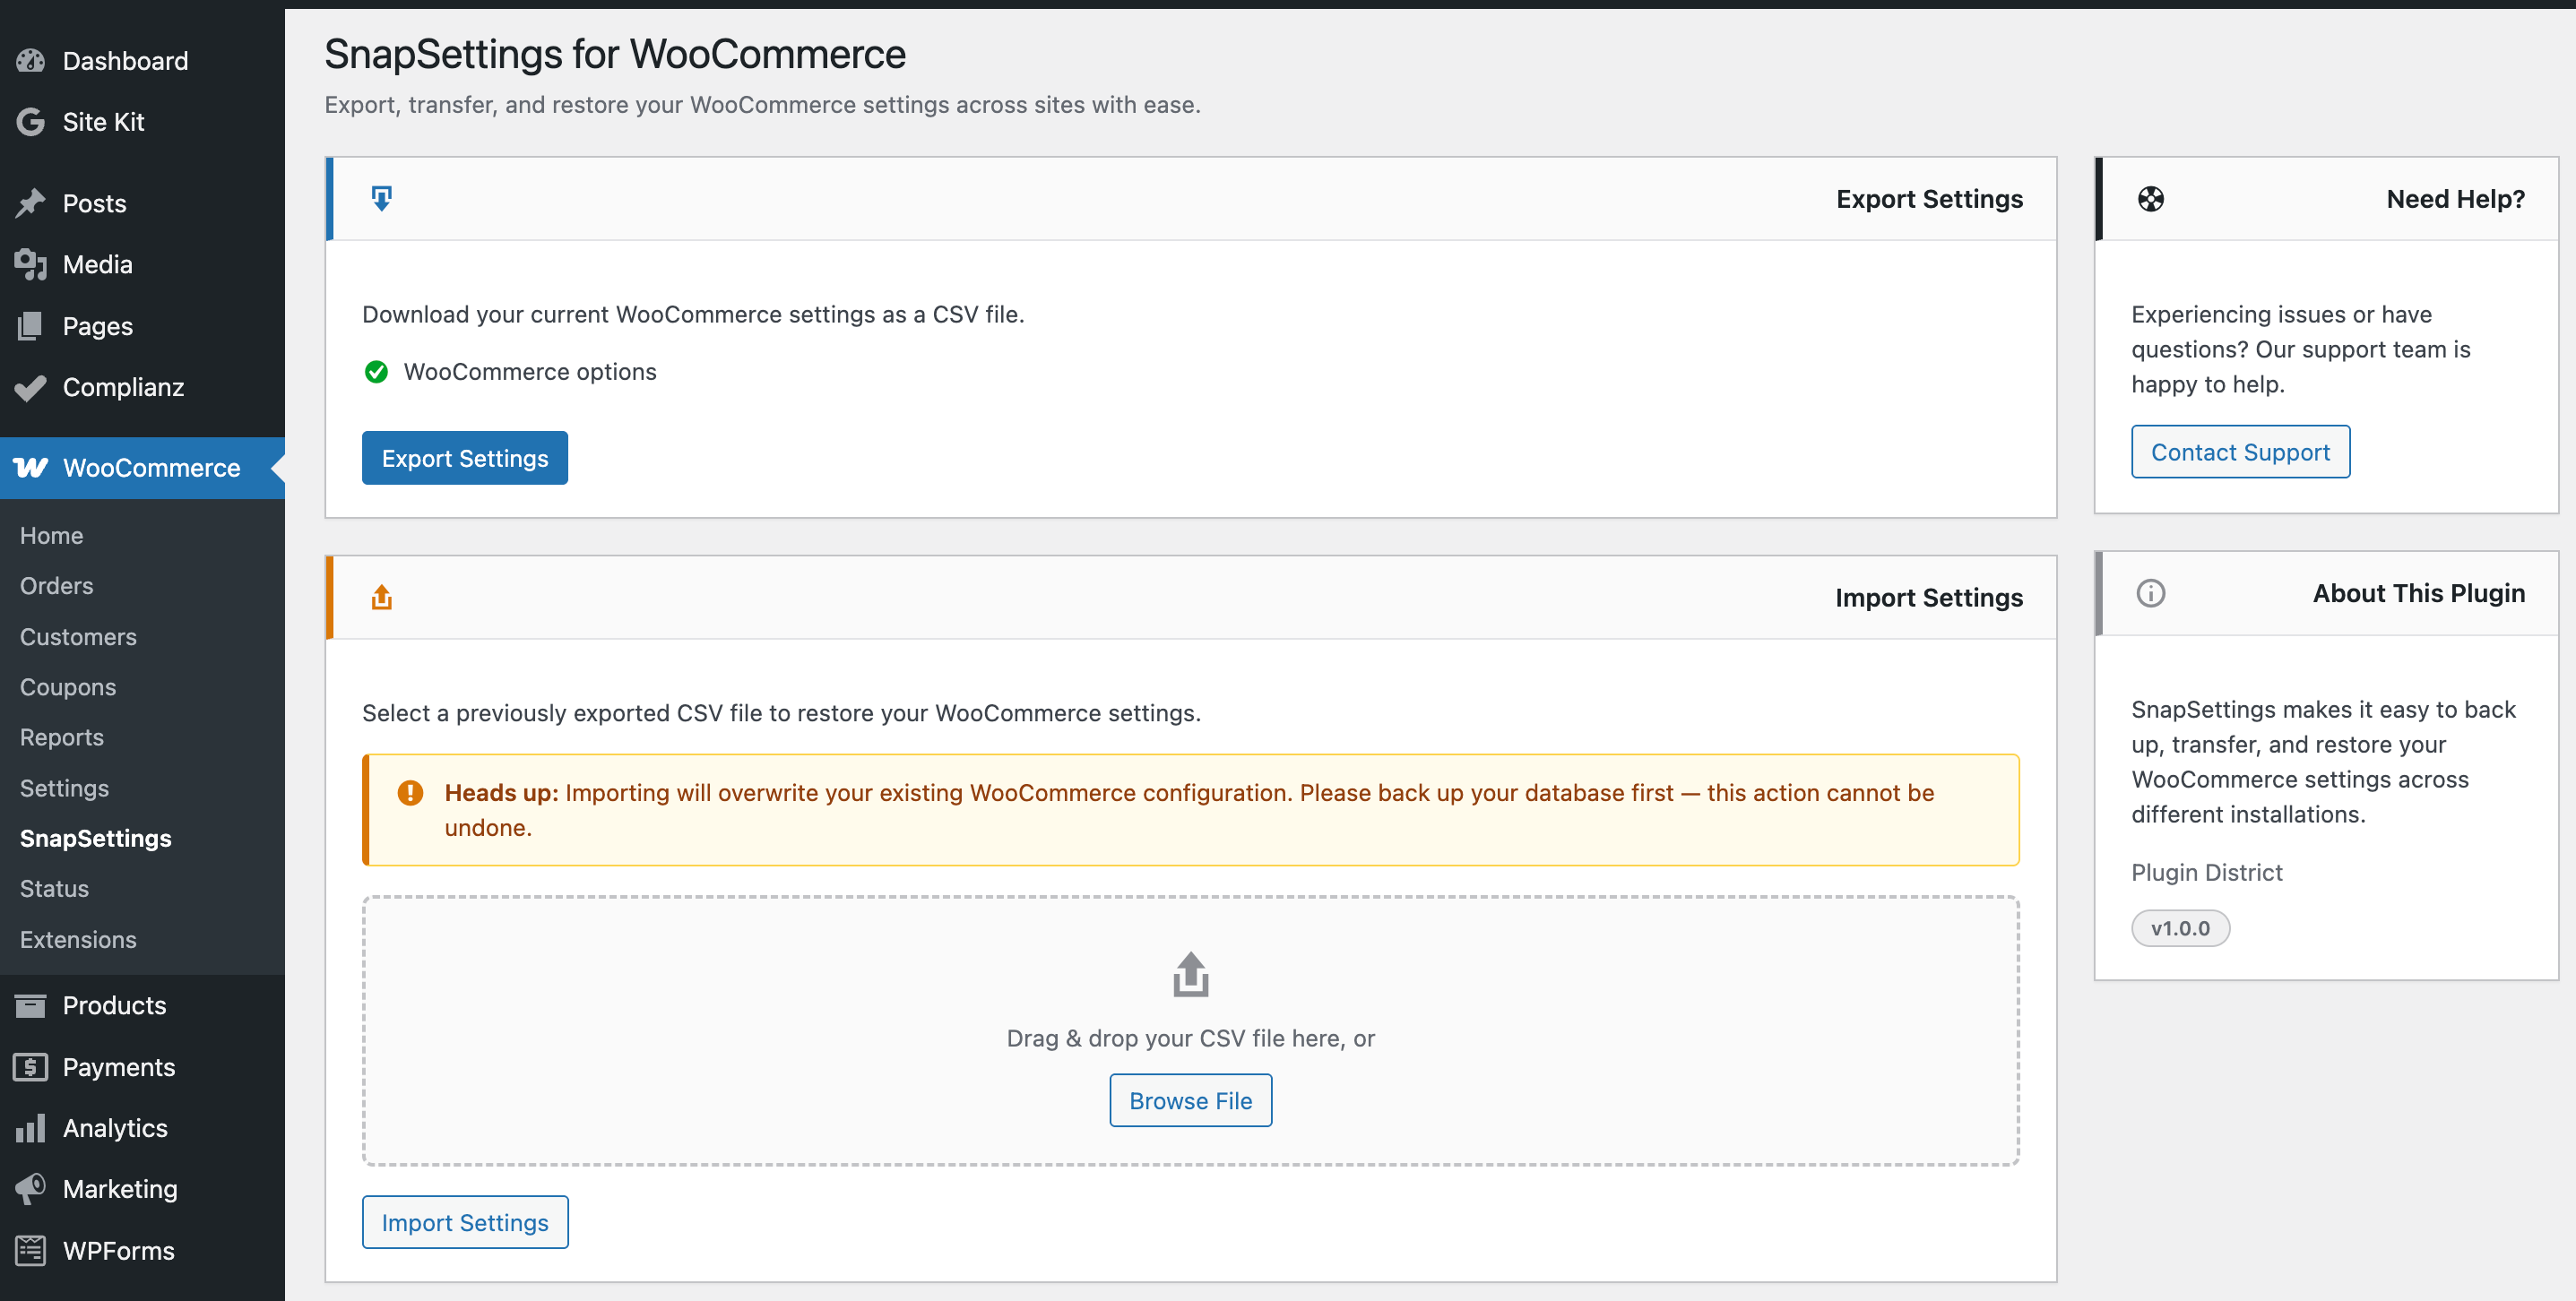Click the Site Kit Google icon

click(x=30, y=122)
